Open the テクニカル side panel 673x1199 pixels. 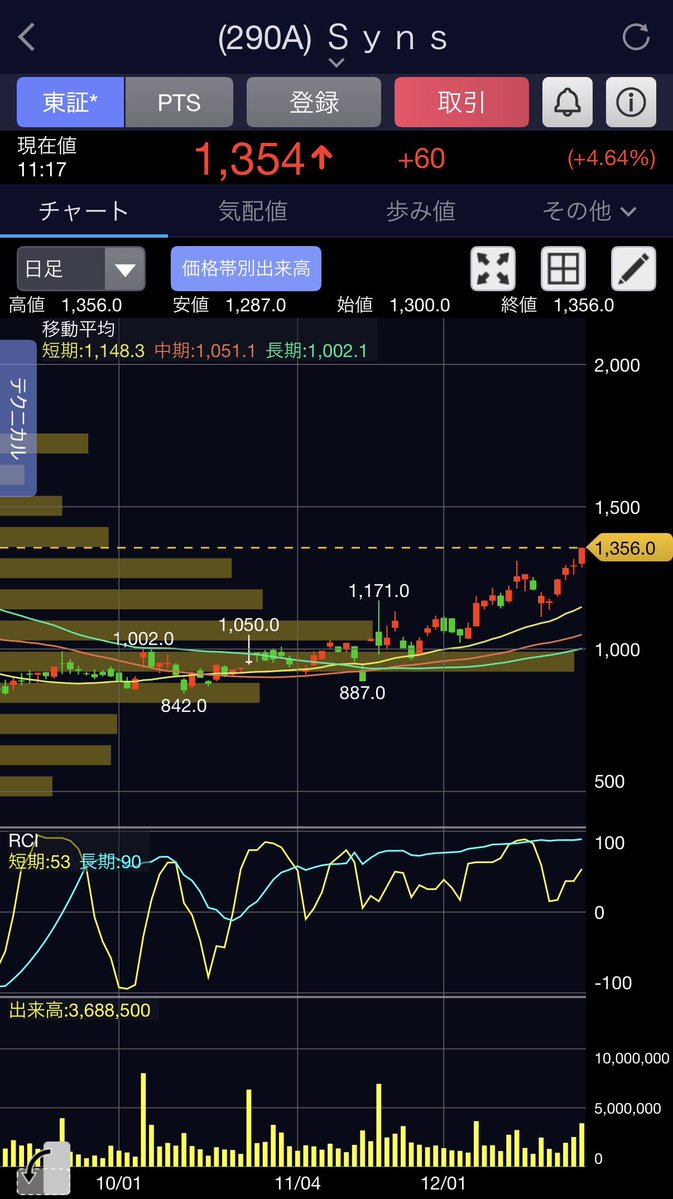(18, 418)
